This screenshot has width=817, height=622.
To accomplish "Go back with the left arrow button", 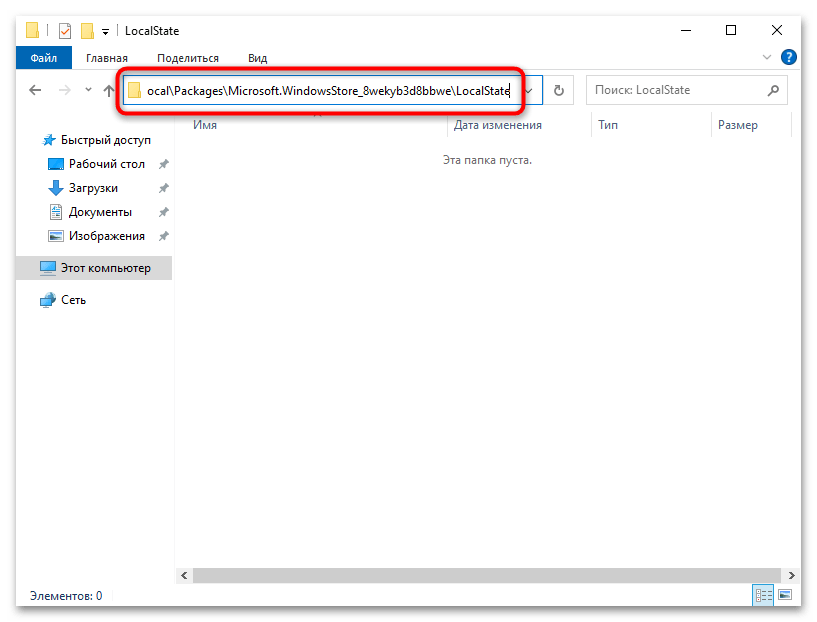I will [x=35, y=90].
